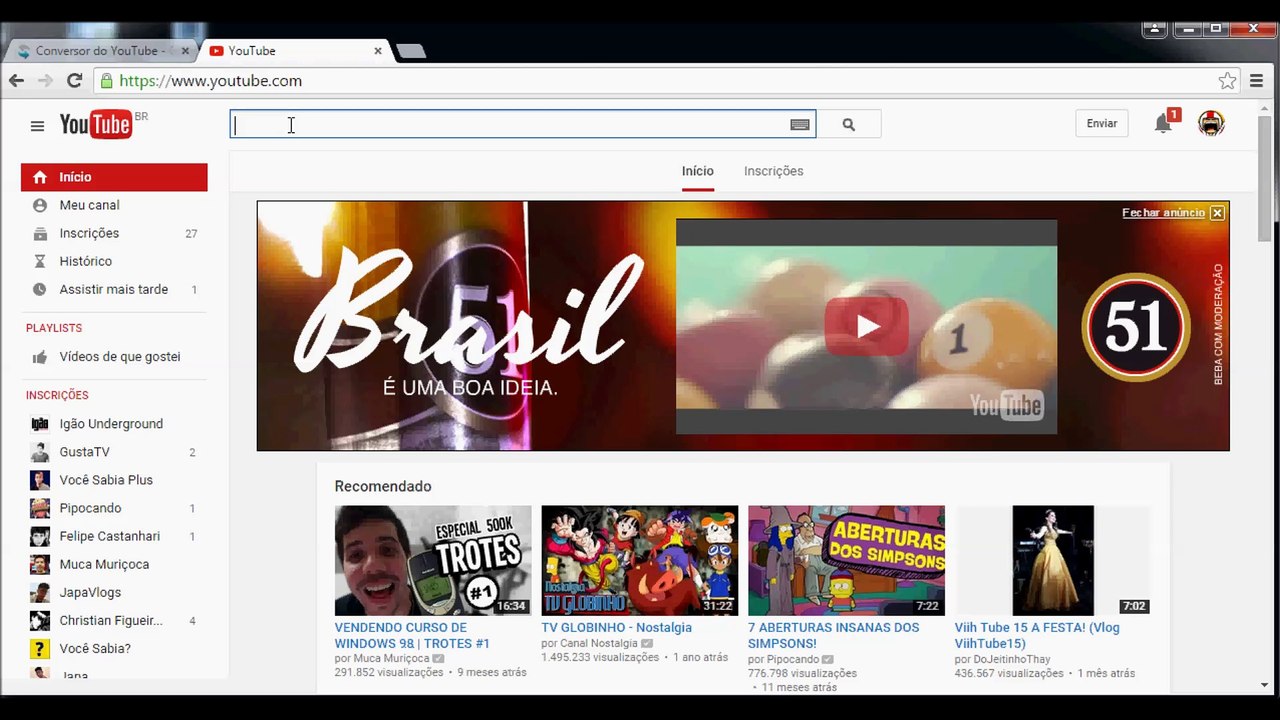Click the scrollbar down arrow
Image resolution: width=1280 pixels, height=720 pixels.
click(x=1265, y=686)
